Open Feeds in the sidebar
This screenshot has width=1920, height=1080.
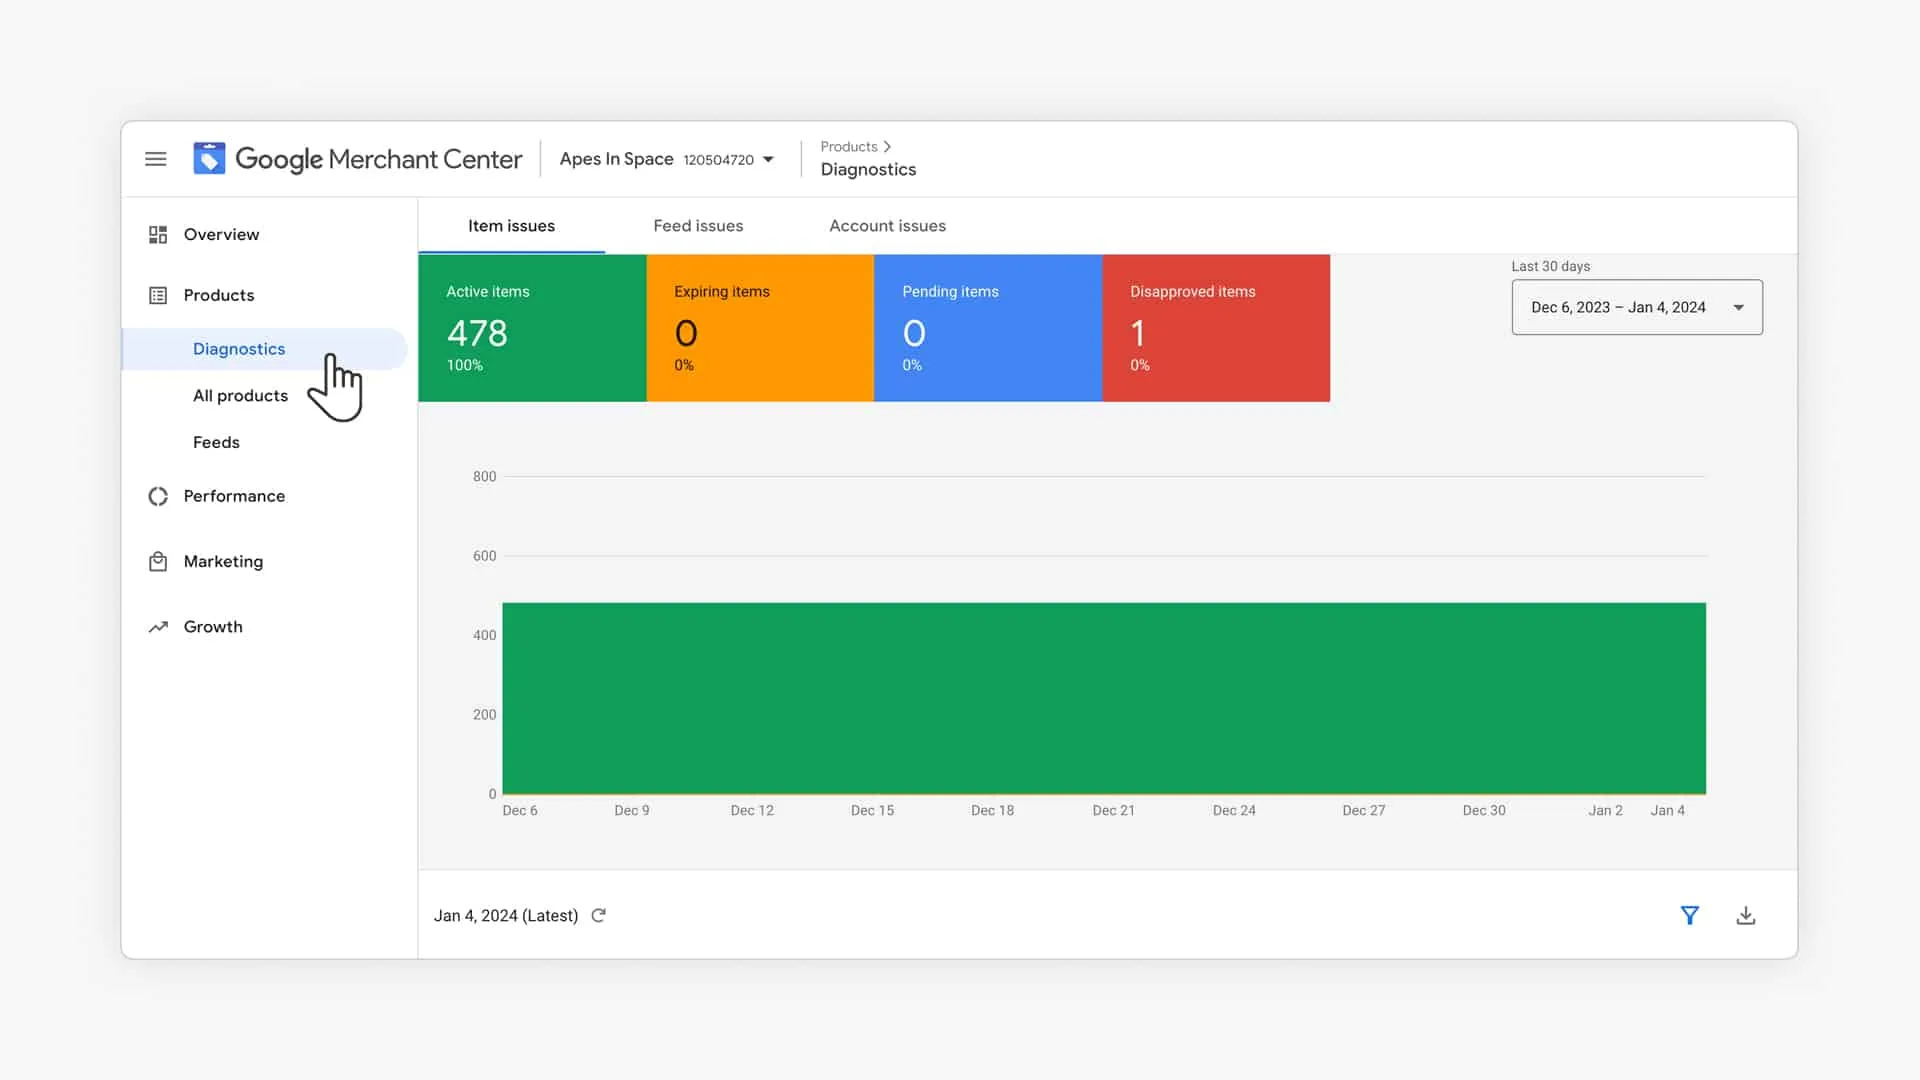(216, 442)
